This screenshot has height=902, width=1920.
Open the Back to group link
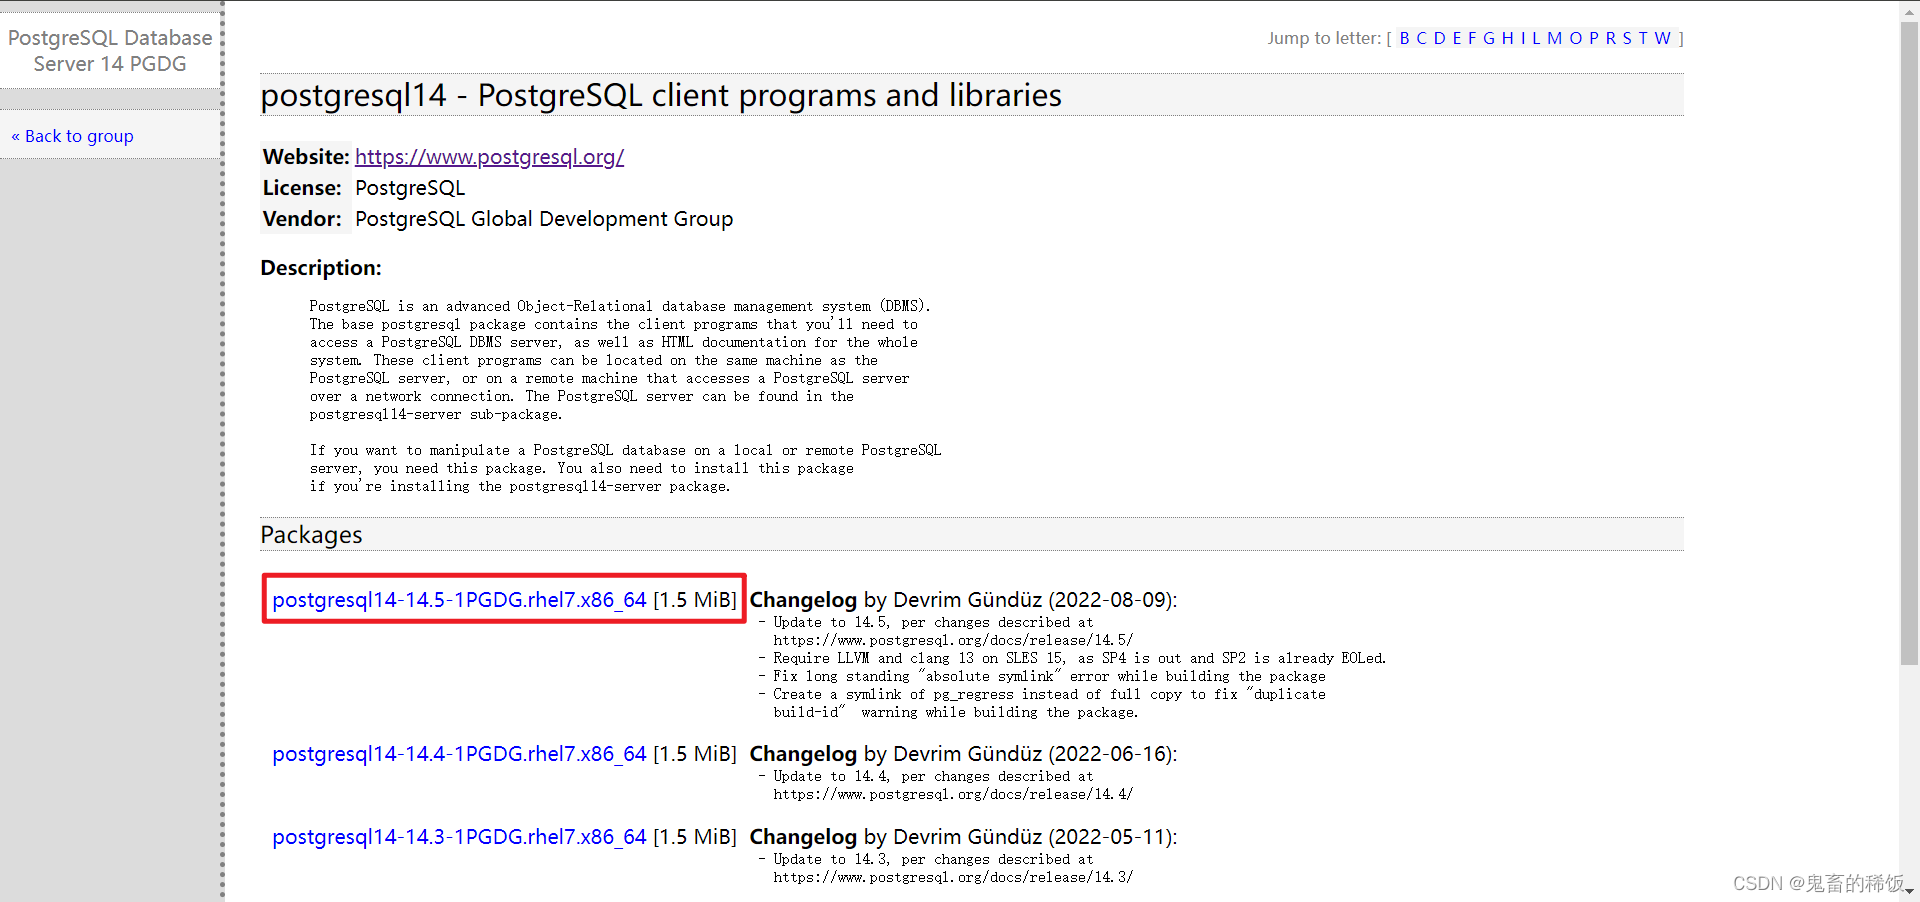tap(72, 136)
